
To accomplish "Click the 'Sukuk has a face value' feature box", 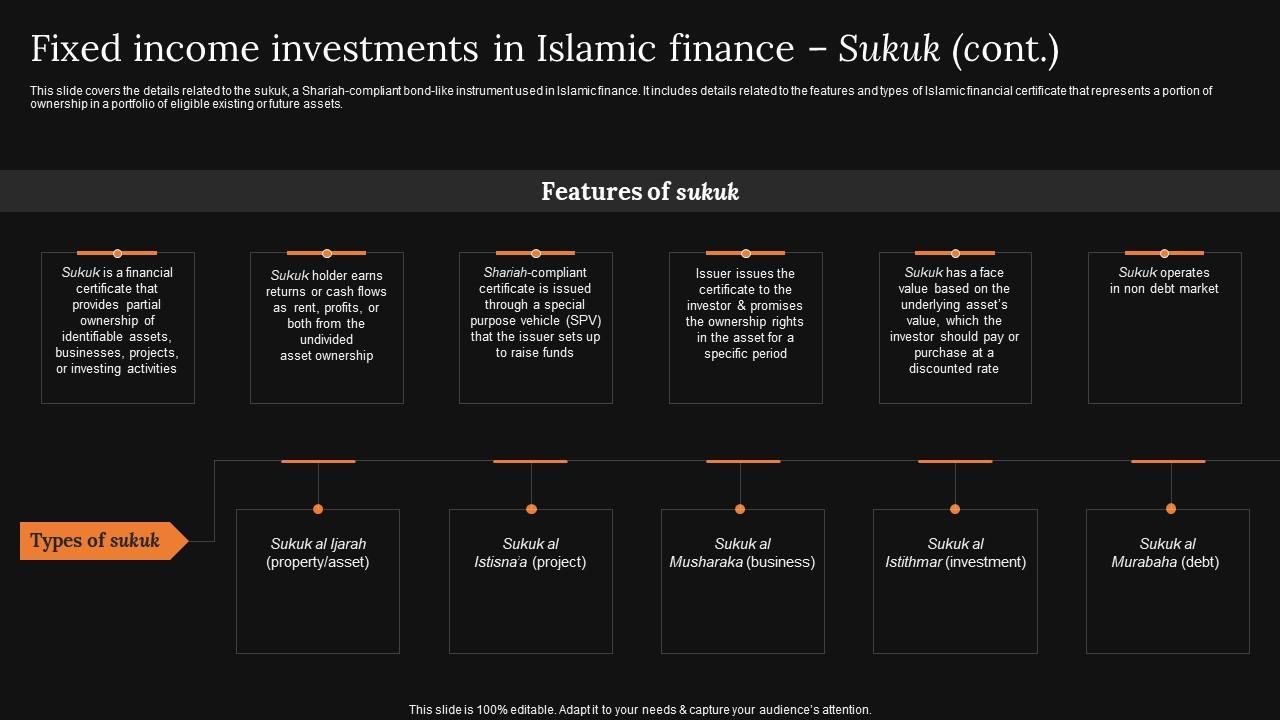I will (x=955, y=328).
